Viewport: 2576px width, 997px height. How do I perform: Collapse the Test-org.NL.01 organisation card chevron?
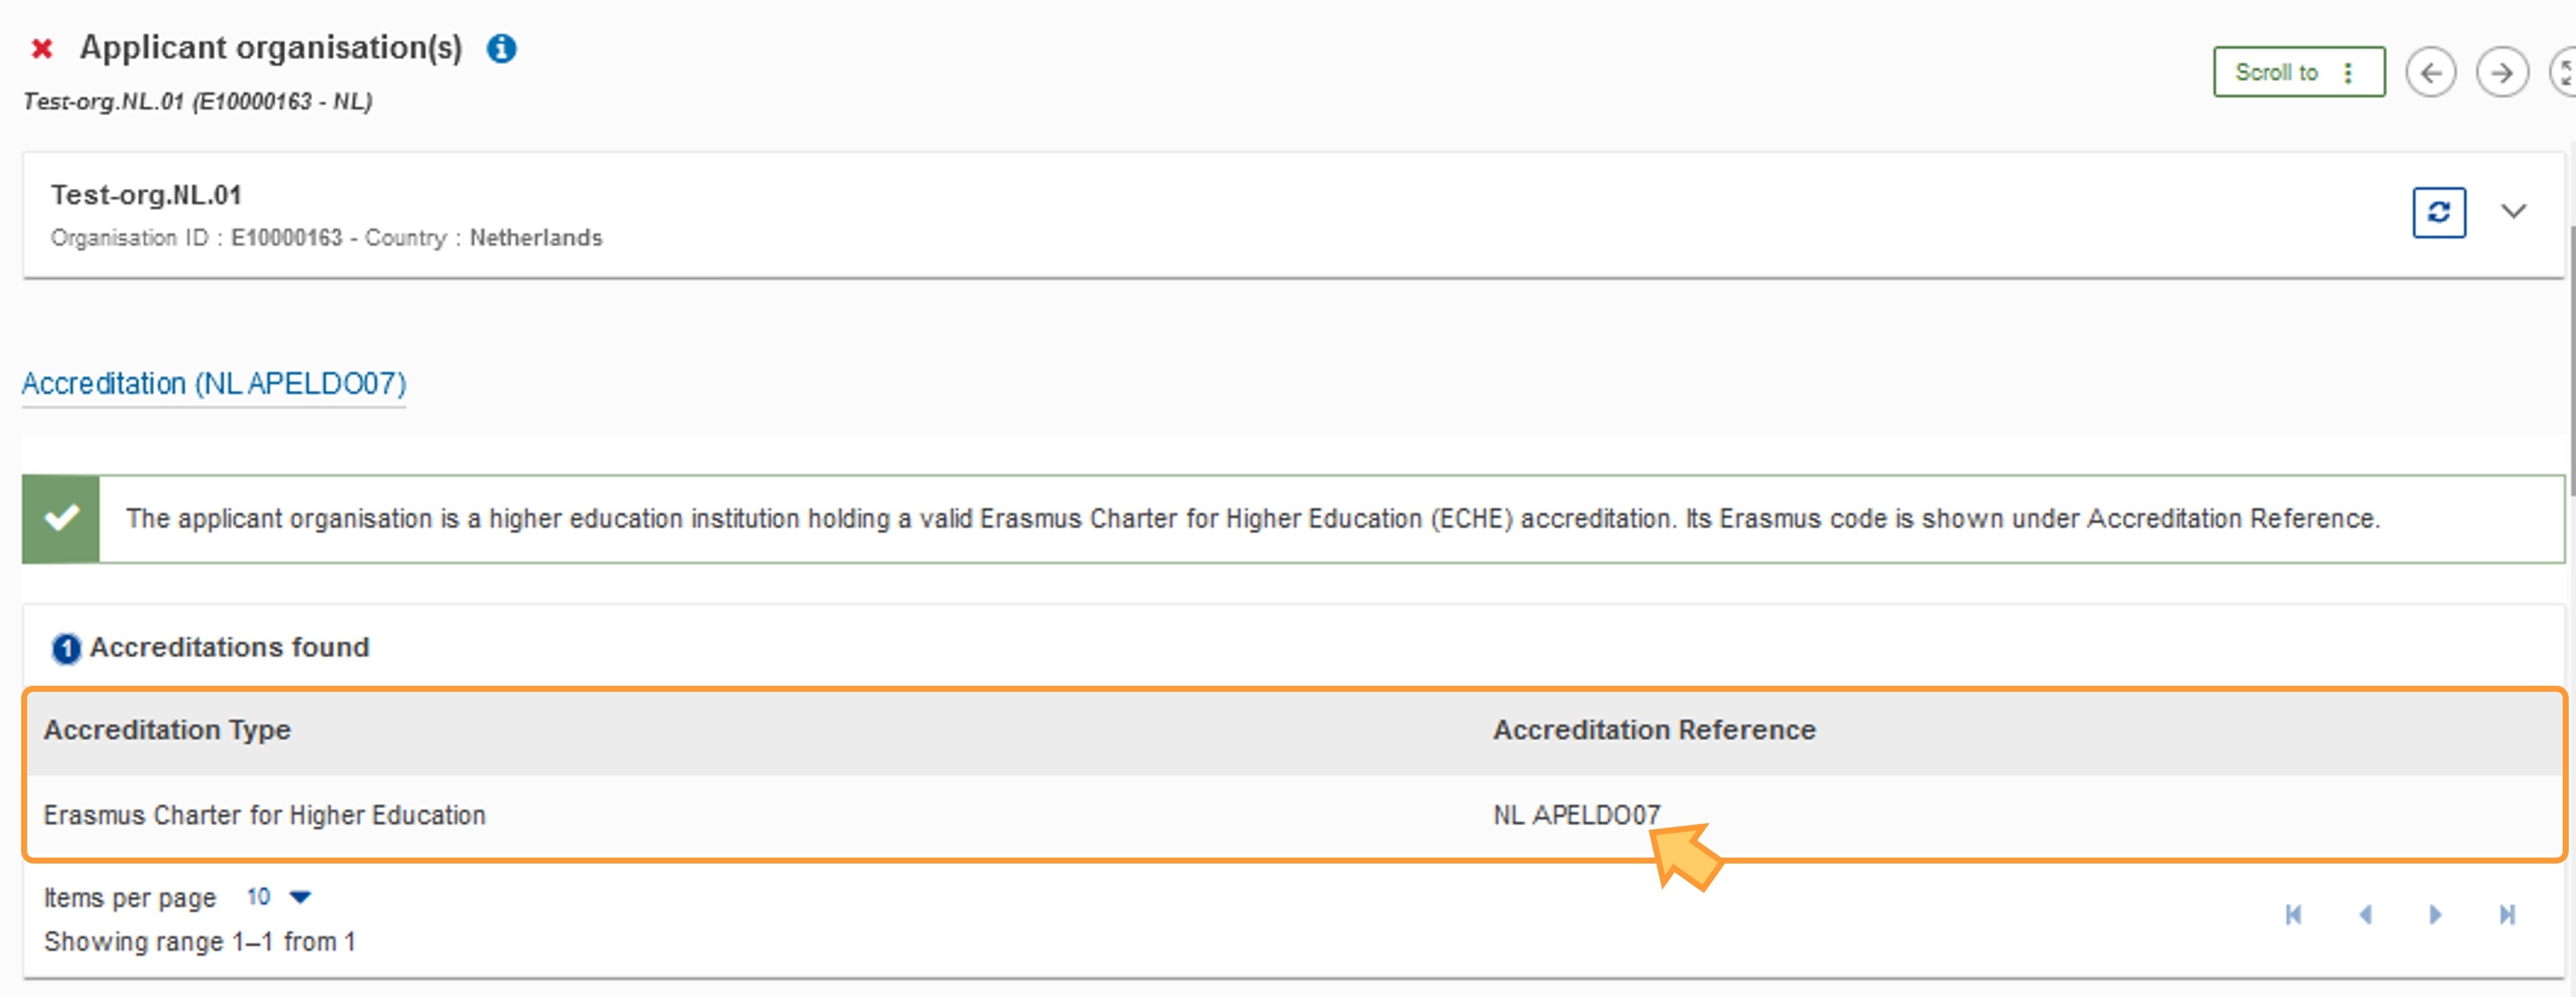[x=2514, y=211]
